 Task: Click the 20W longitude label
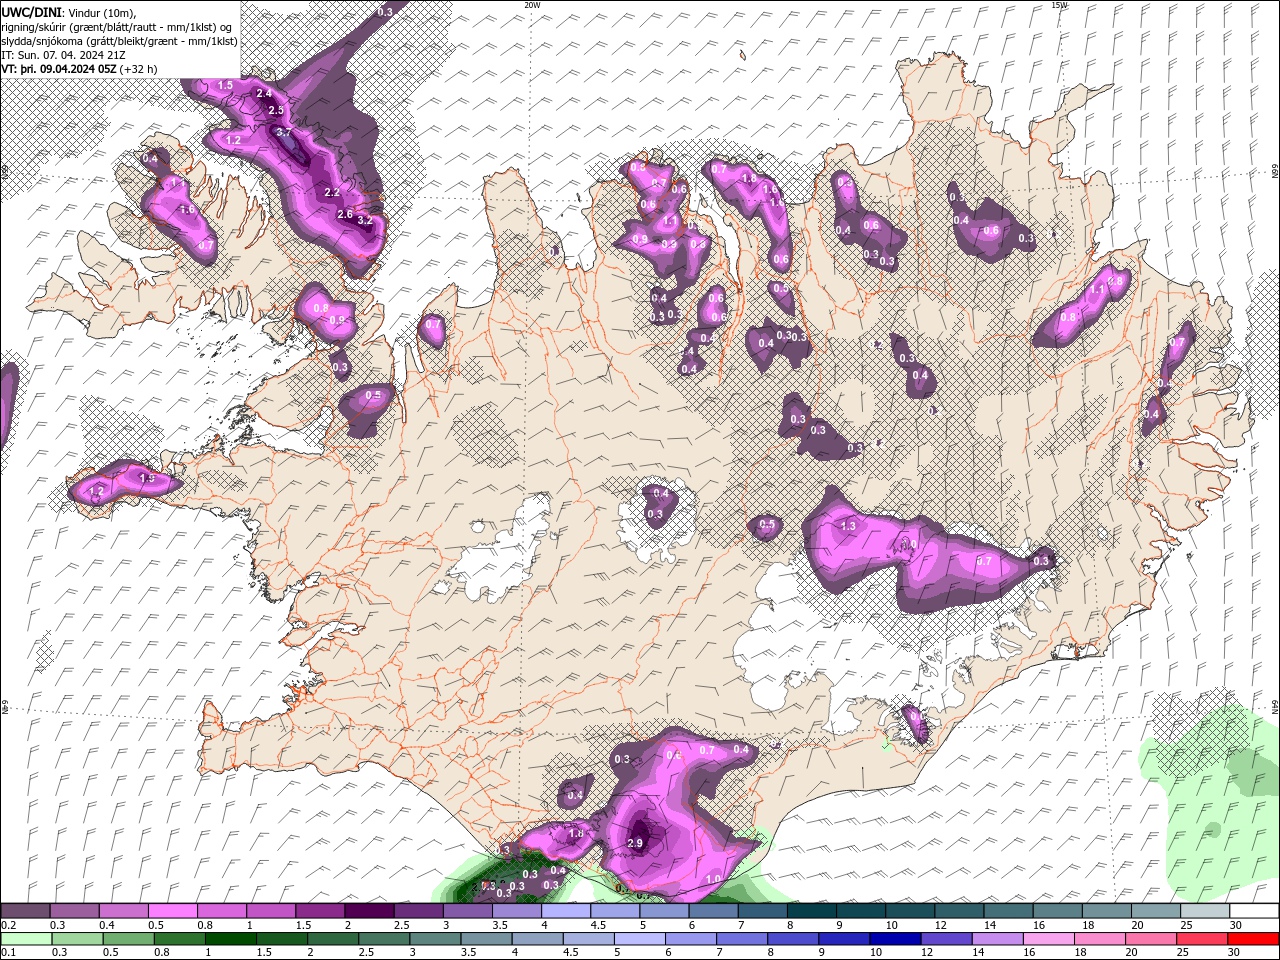pos(532,5)
